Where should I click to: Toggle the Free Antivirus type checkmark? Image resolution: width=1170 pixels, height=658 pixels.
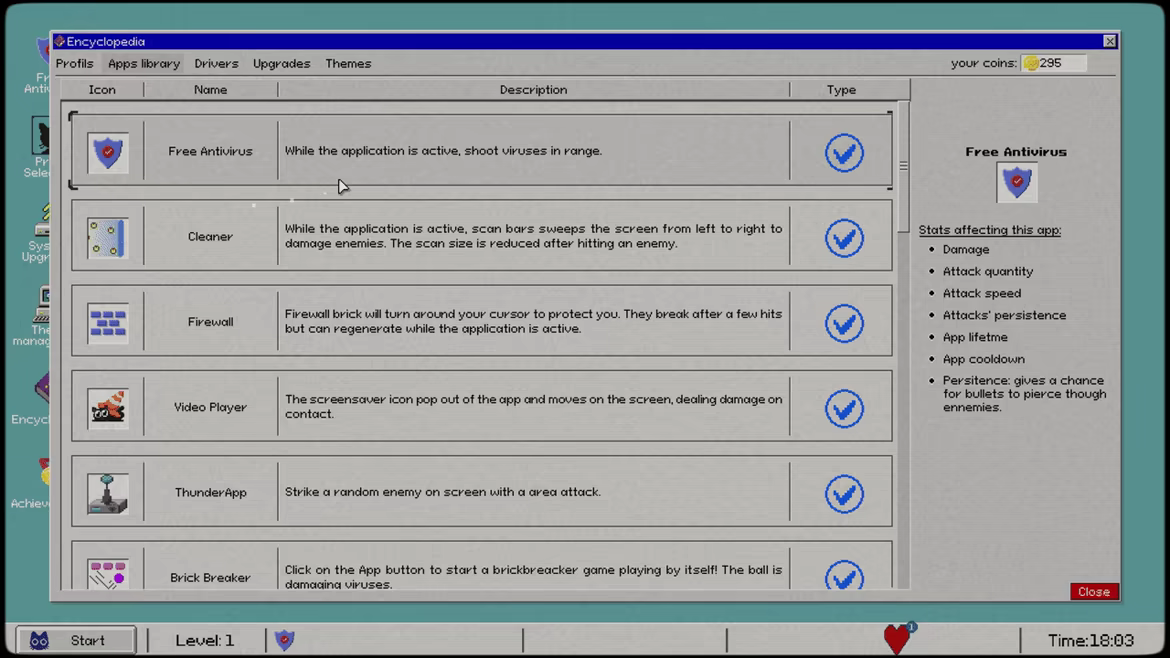(844, 153)
